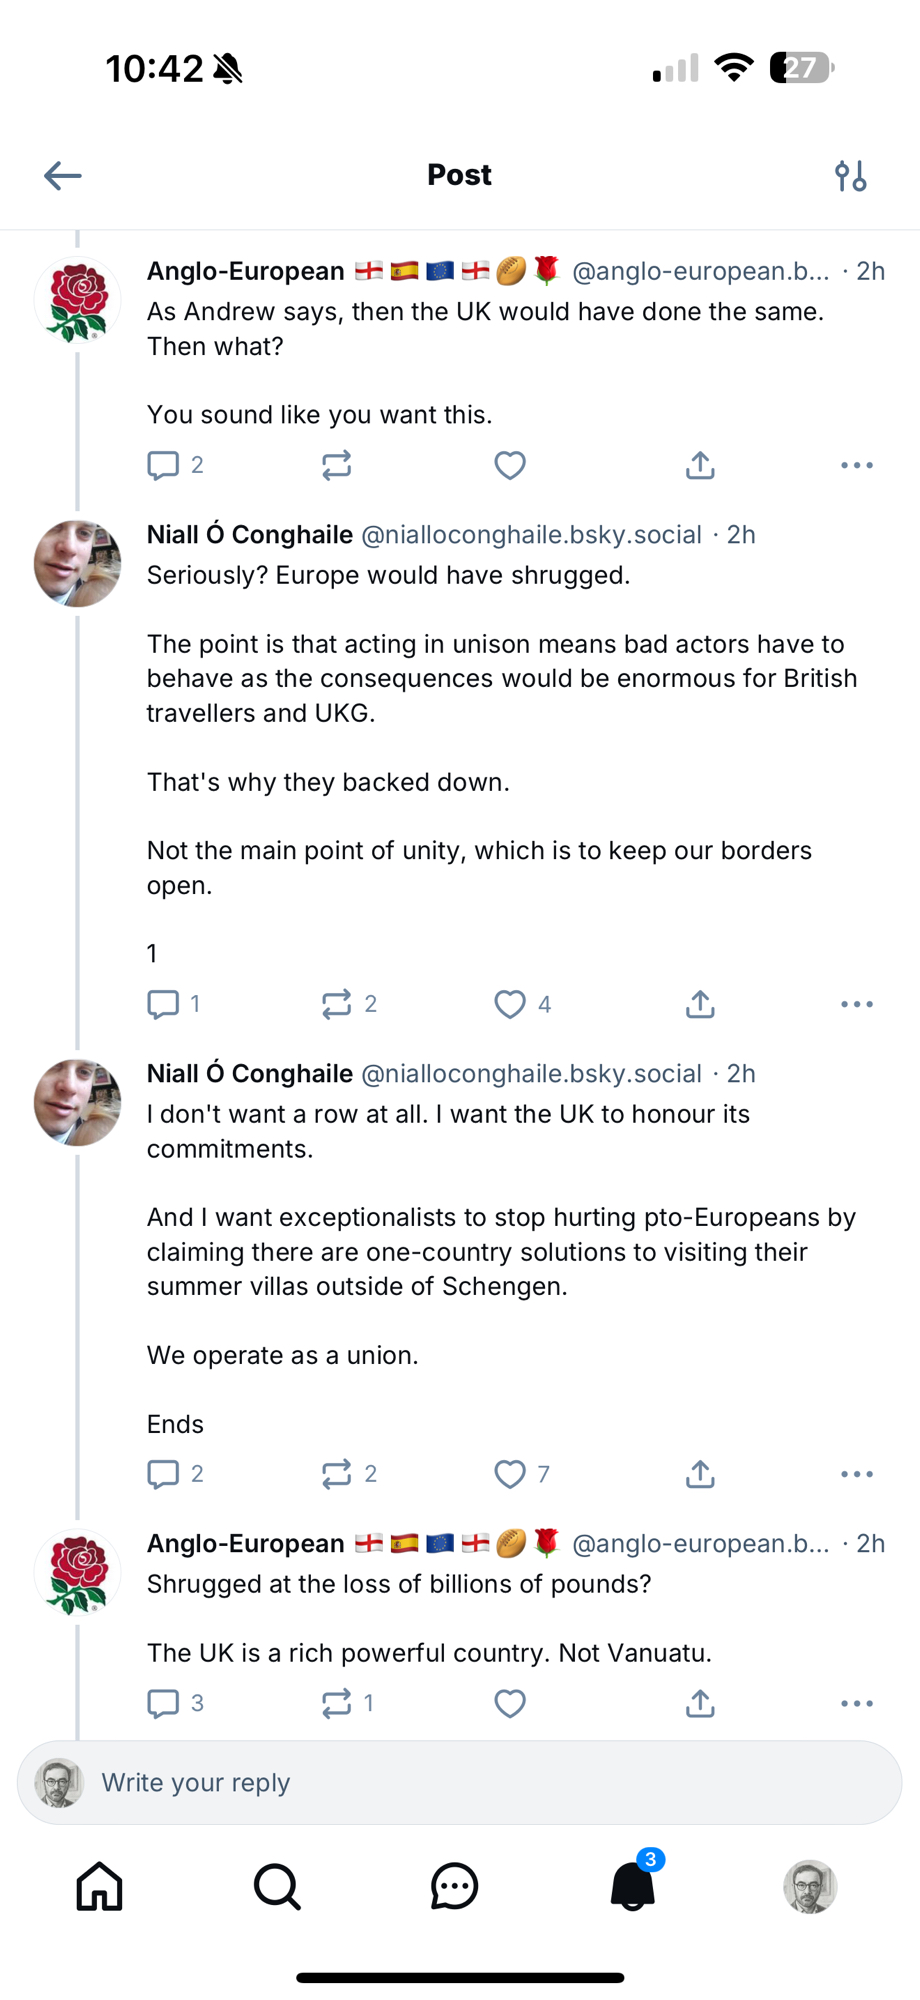
Task: Open more options on "Europe would have shrugged" post
Action: [856, 1004]
